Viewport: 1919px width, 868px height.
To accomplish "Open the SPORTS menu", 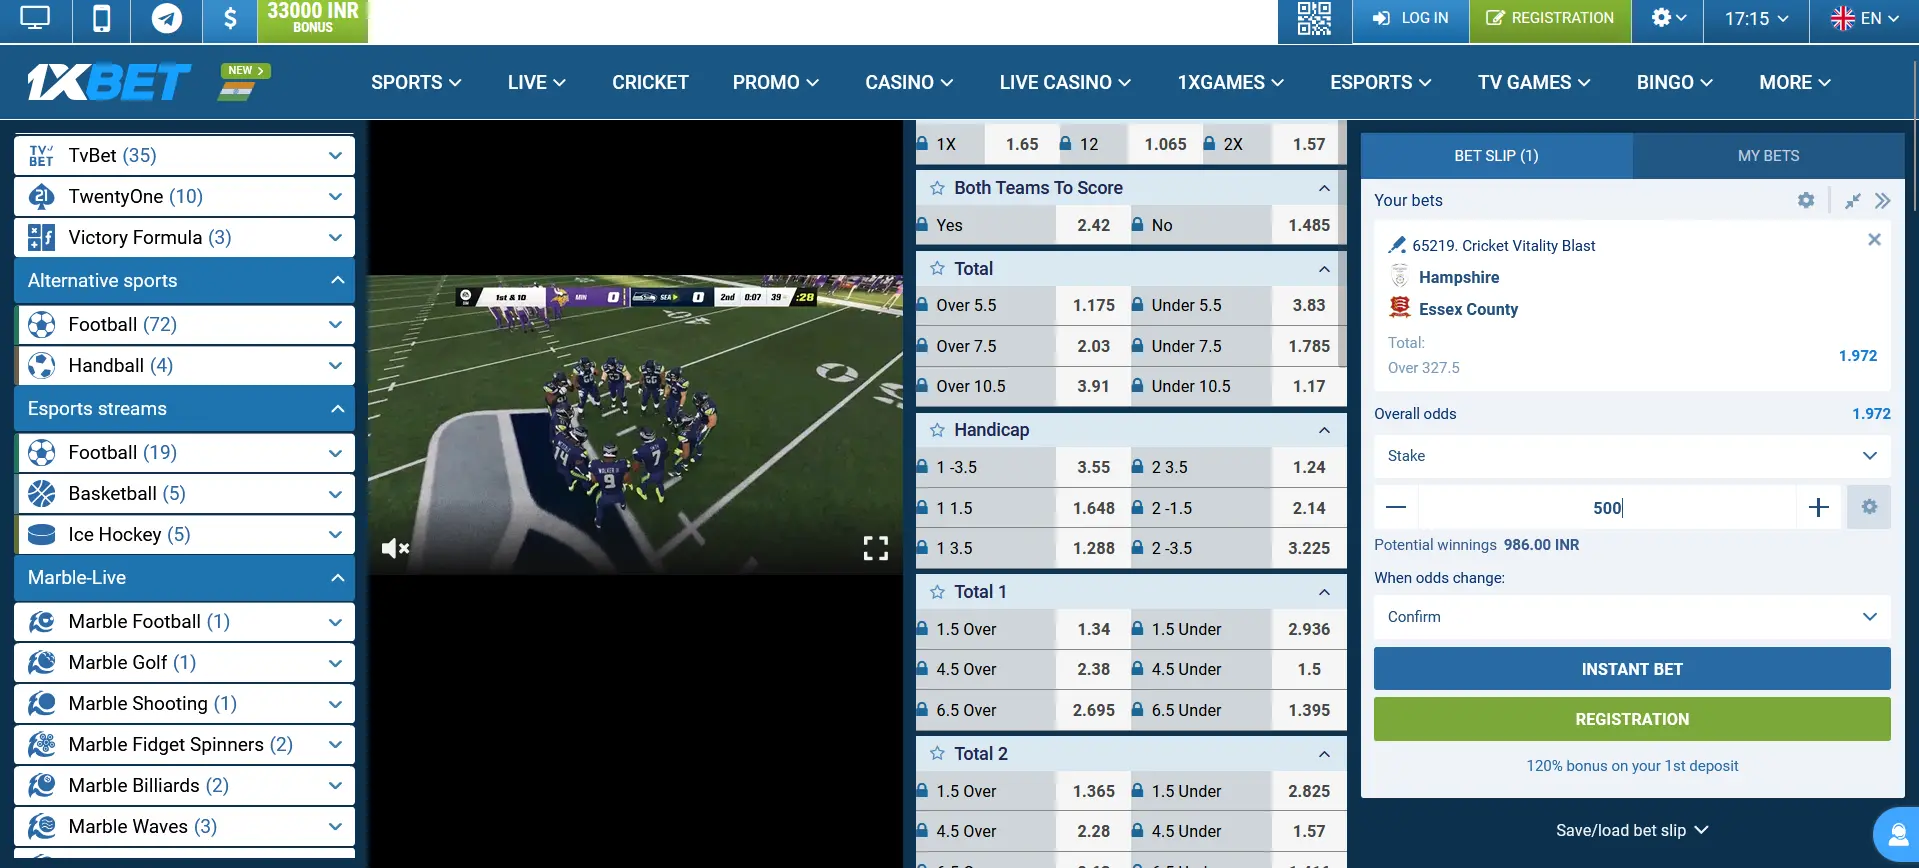I will tap(416, 82).
